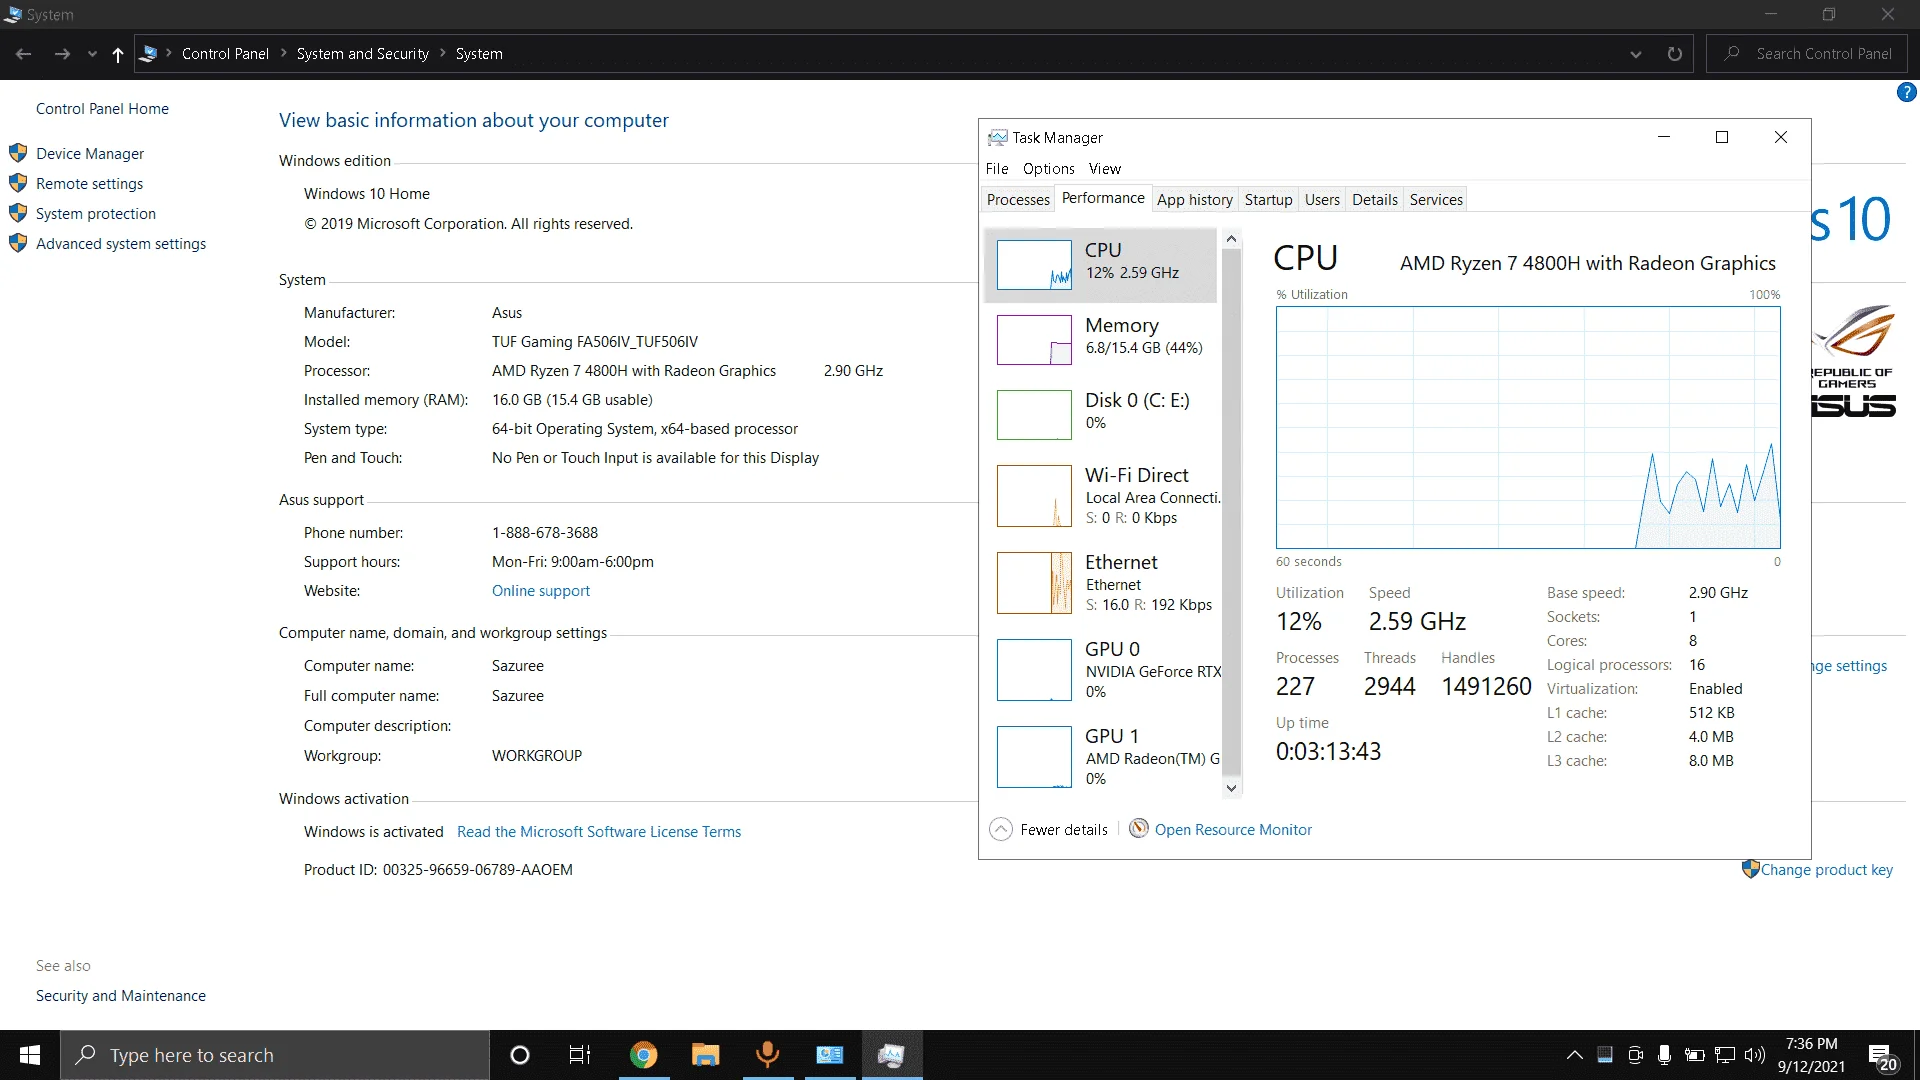This screenshot has width=1920, height=1080.
Task: Open the Online support website link
Action: pyautogui.click(x=541, y=590)
